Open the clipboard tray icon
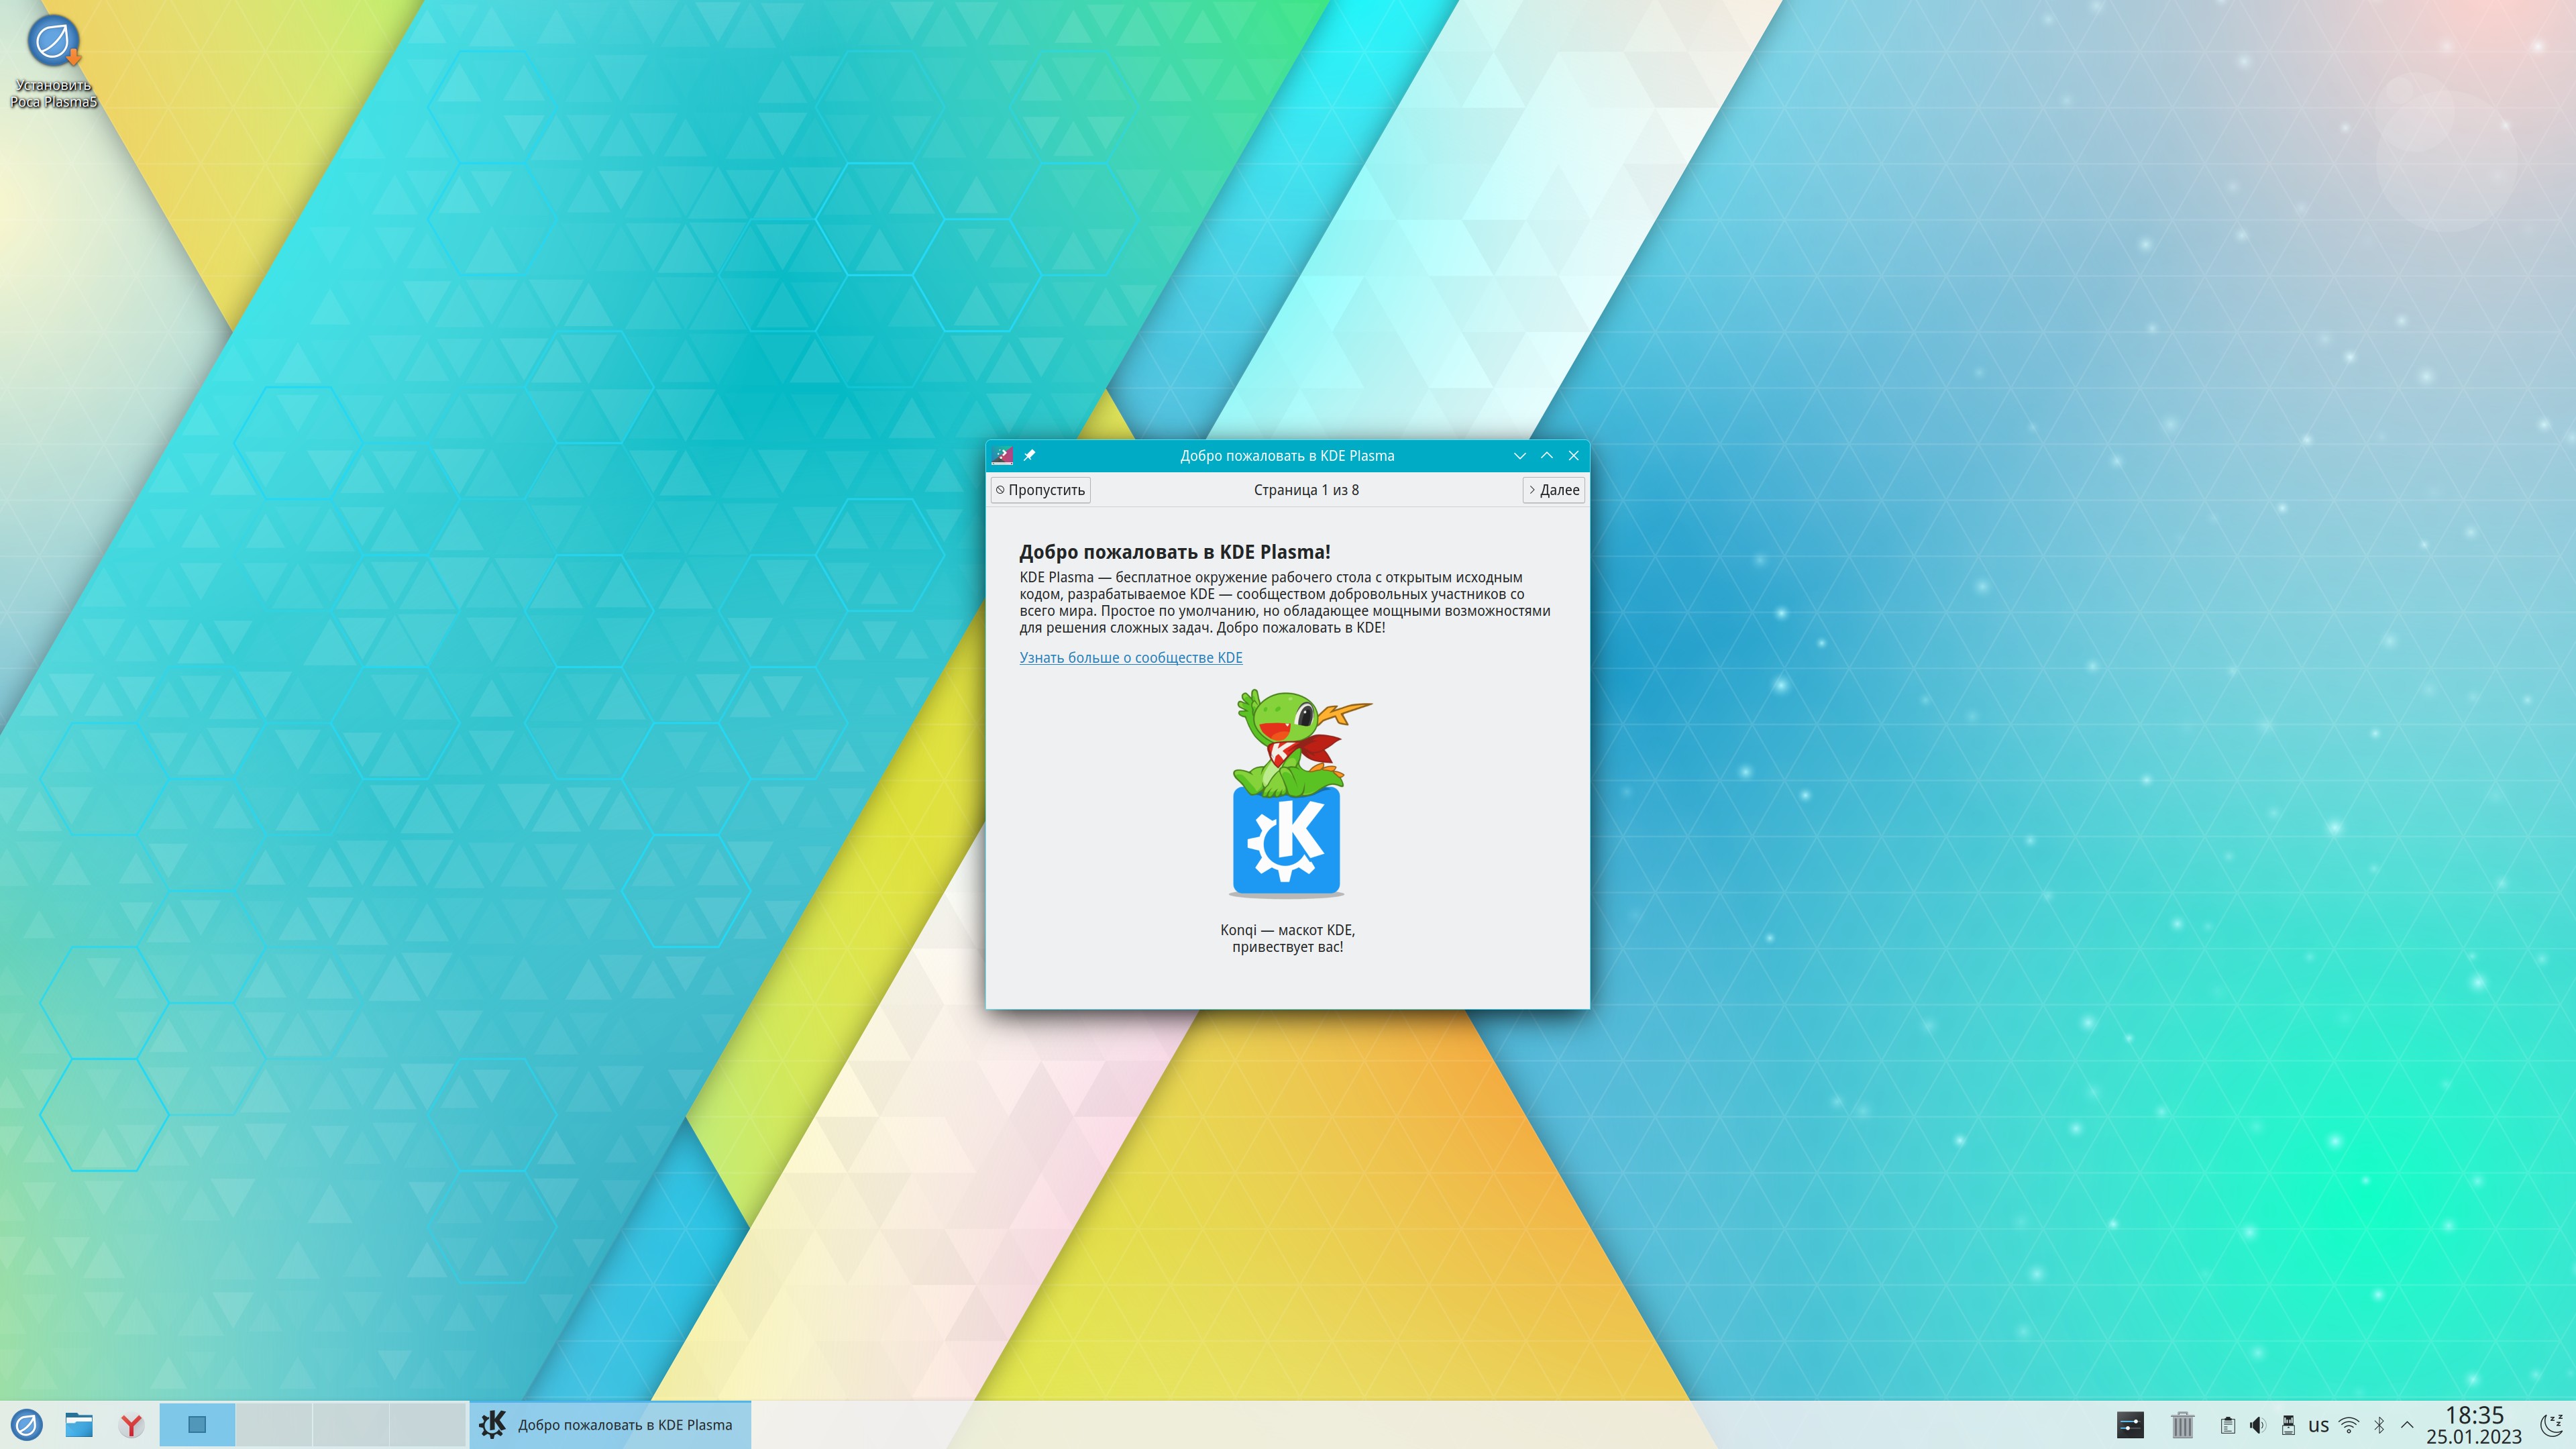Viewport: 2576px width, 1449px height. coord(2228,1425)
